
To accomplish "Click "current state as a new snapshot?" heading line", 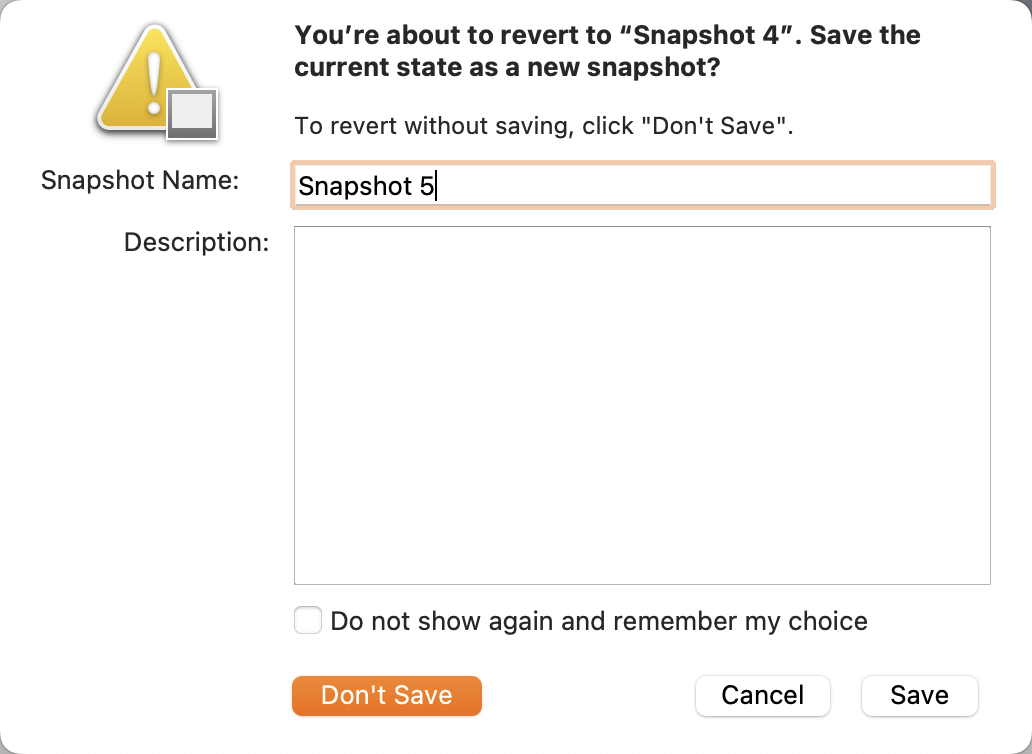I will tap(507, 69).
